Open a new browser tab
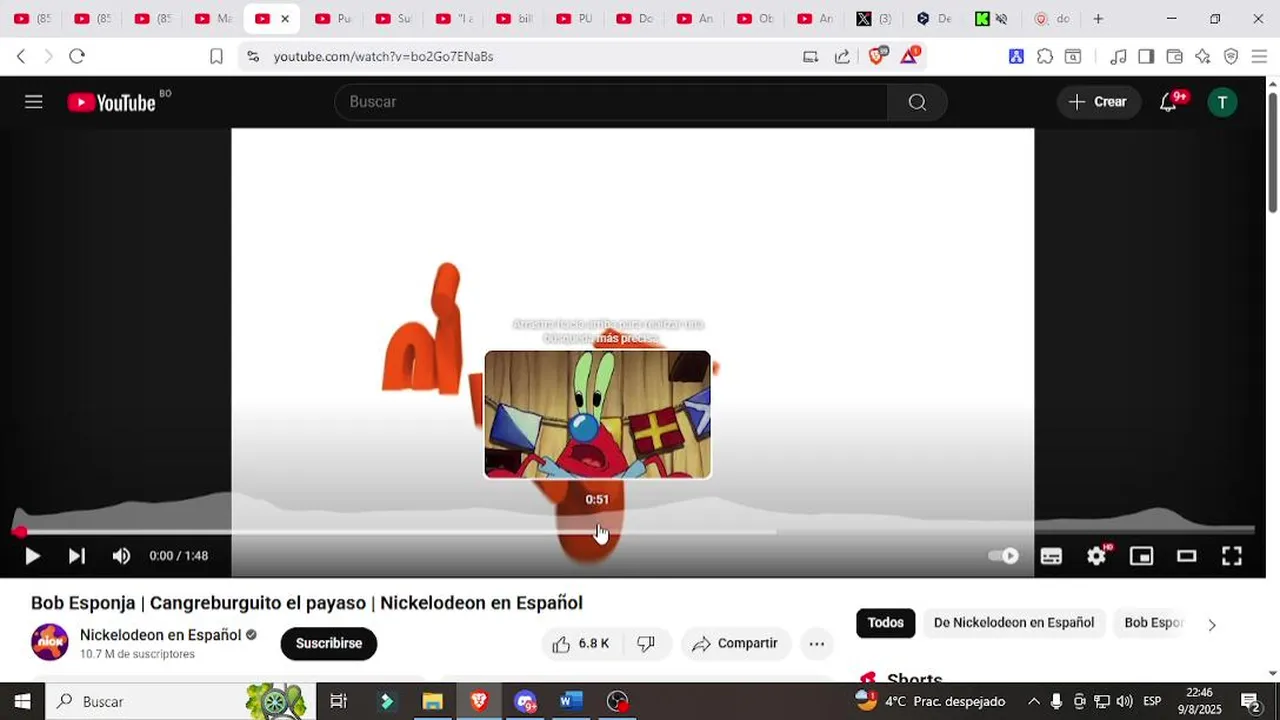This screenshot has width=1280, height=720. pyautogui.click(x=1098, y=19)
